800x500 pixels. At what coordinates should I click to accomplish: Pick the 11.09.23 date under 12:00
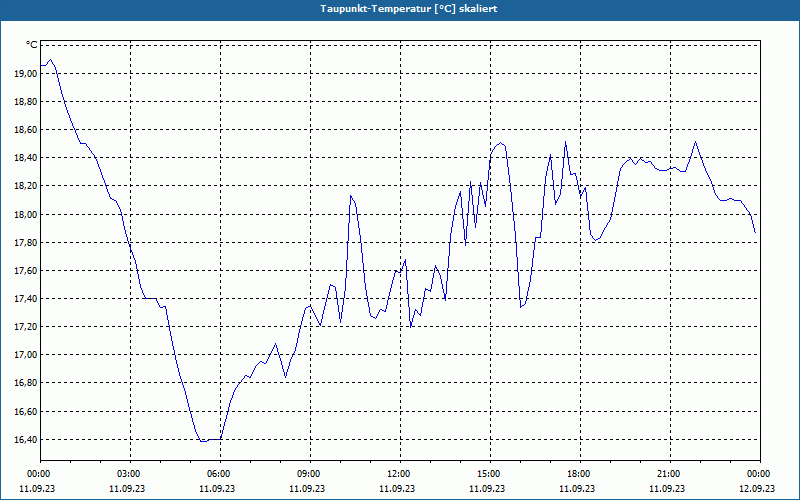pos(397,488)
